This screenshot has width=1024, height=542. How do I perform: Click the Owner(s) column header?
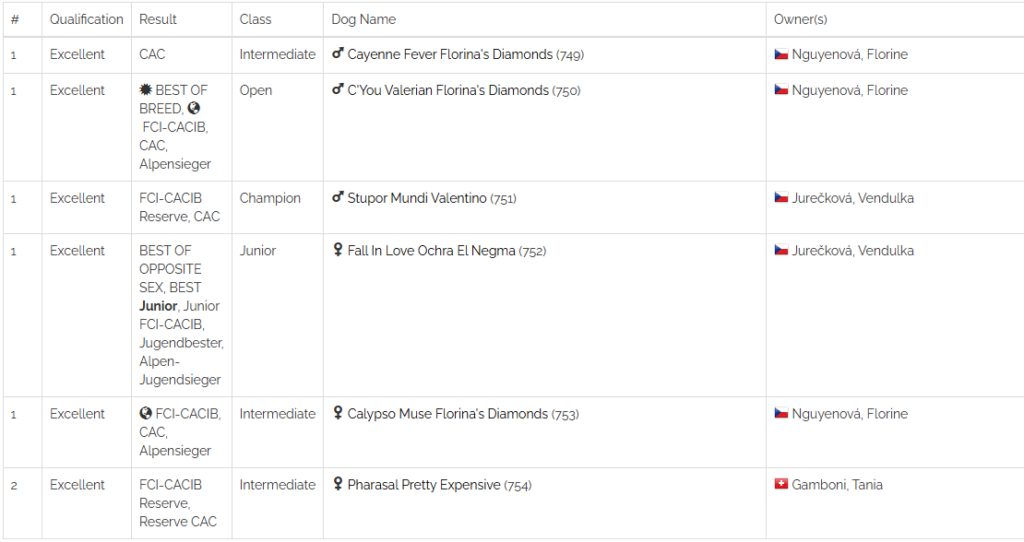pos(801,19)
